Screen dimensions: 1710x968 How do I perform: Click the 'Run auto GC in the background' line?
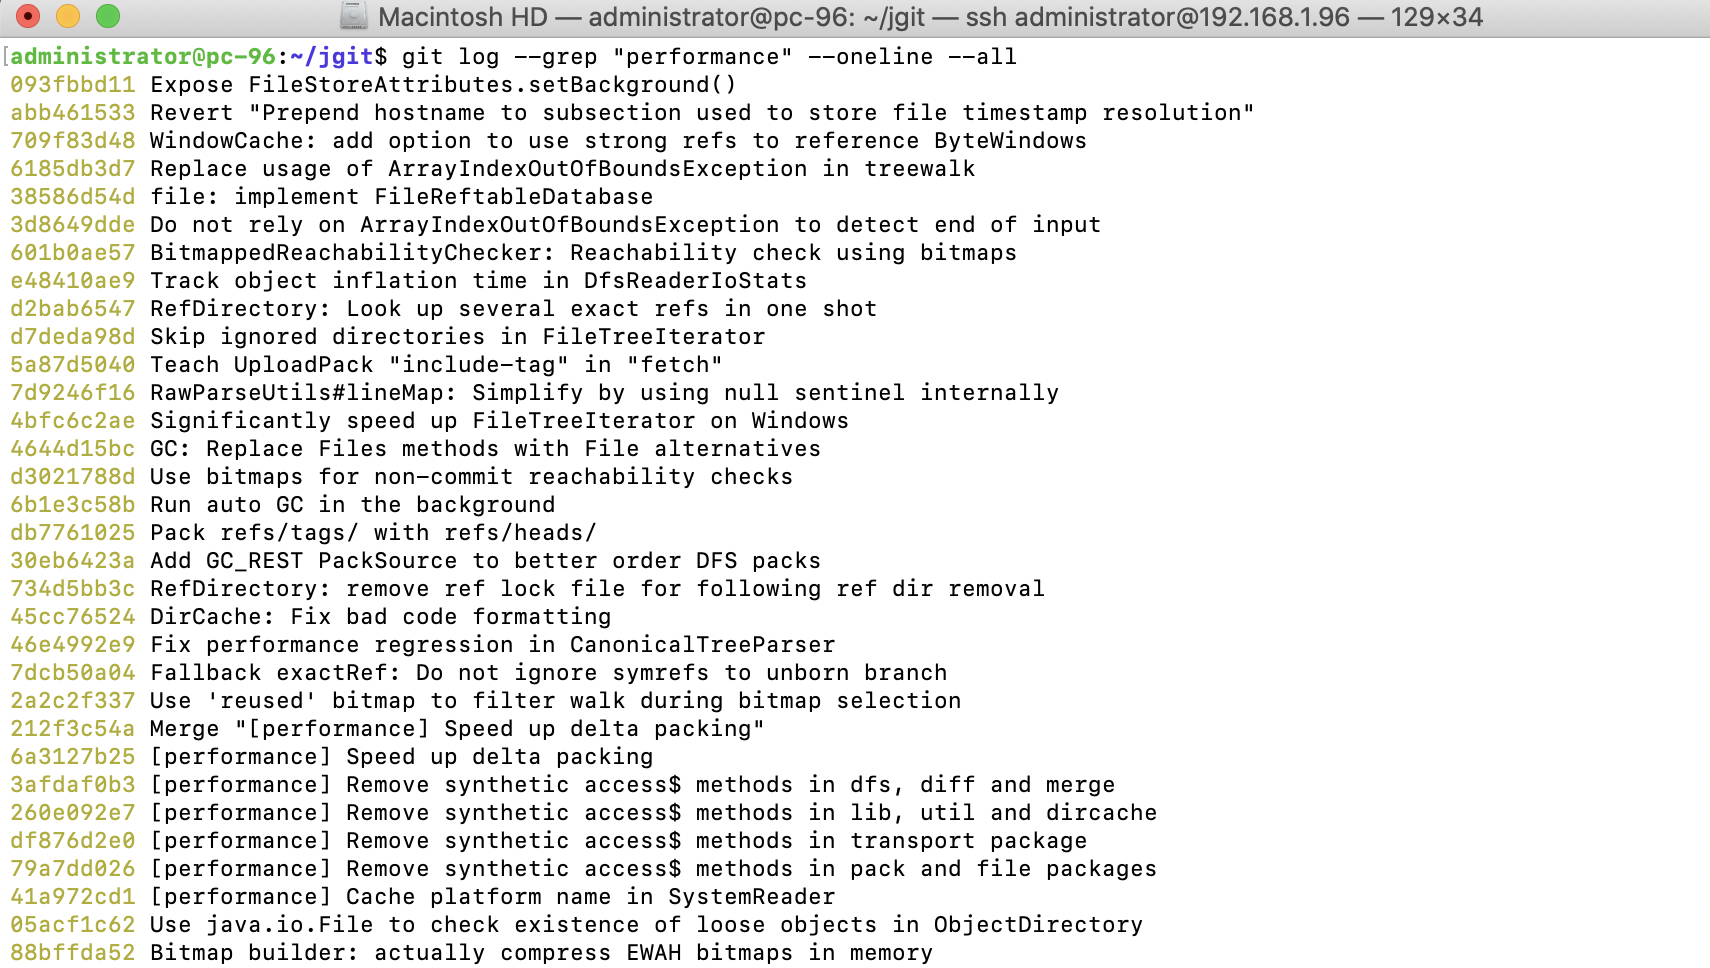click(x=352, y=505)
